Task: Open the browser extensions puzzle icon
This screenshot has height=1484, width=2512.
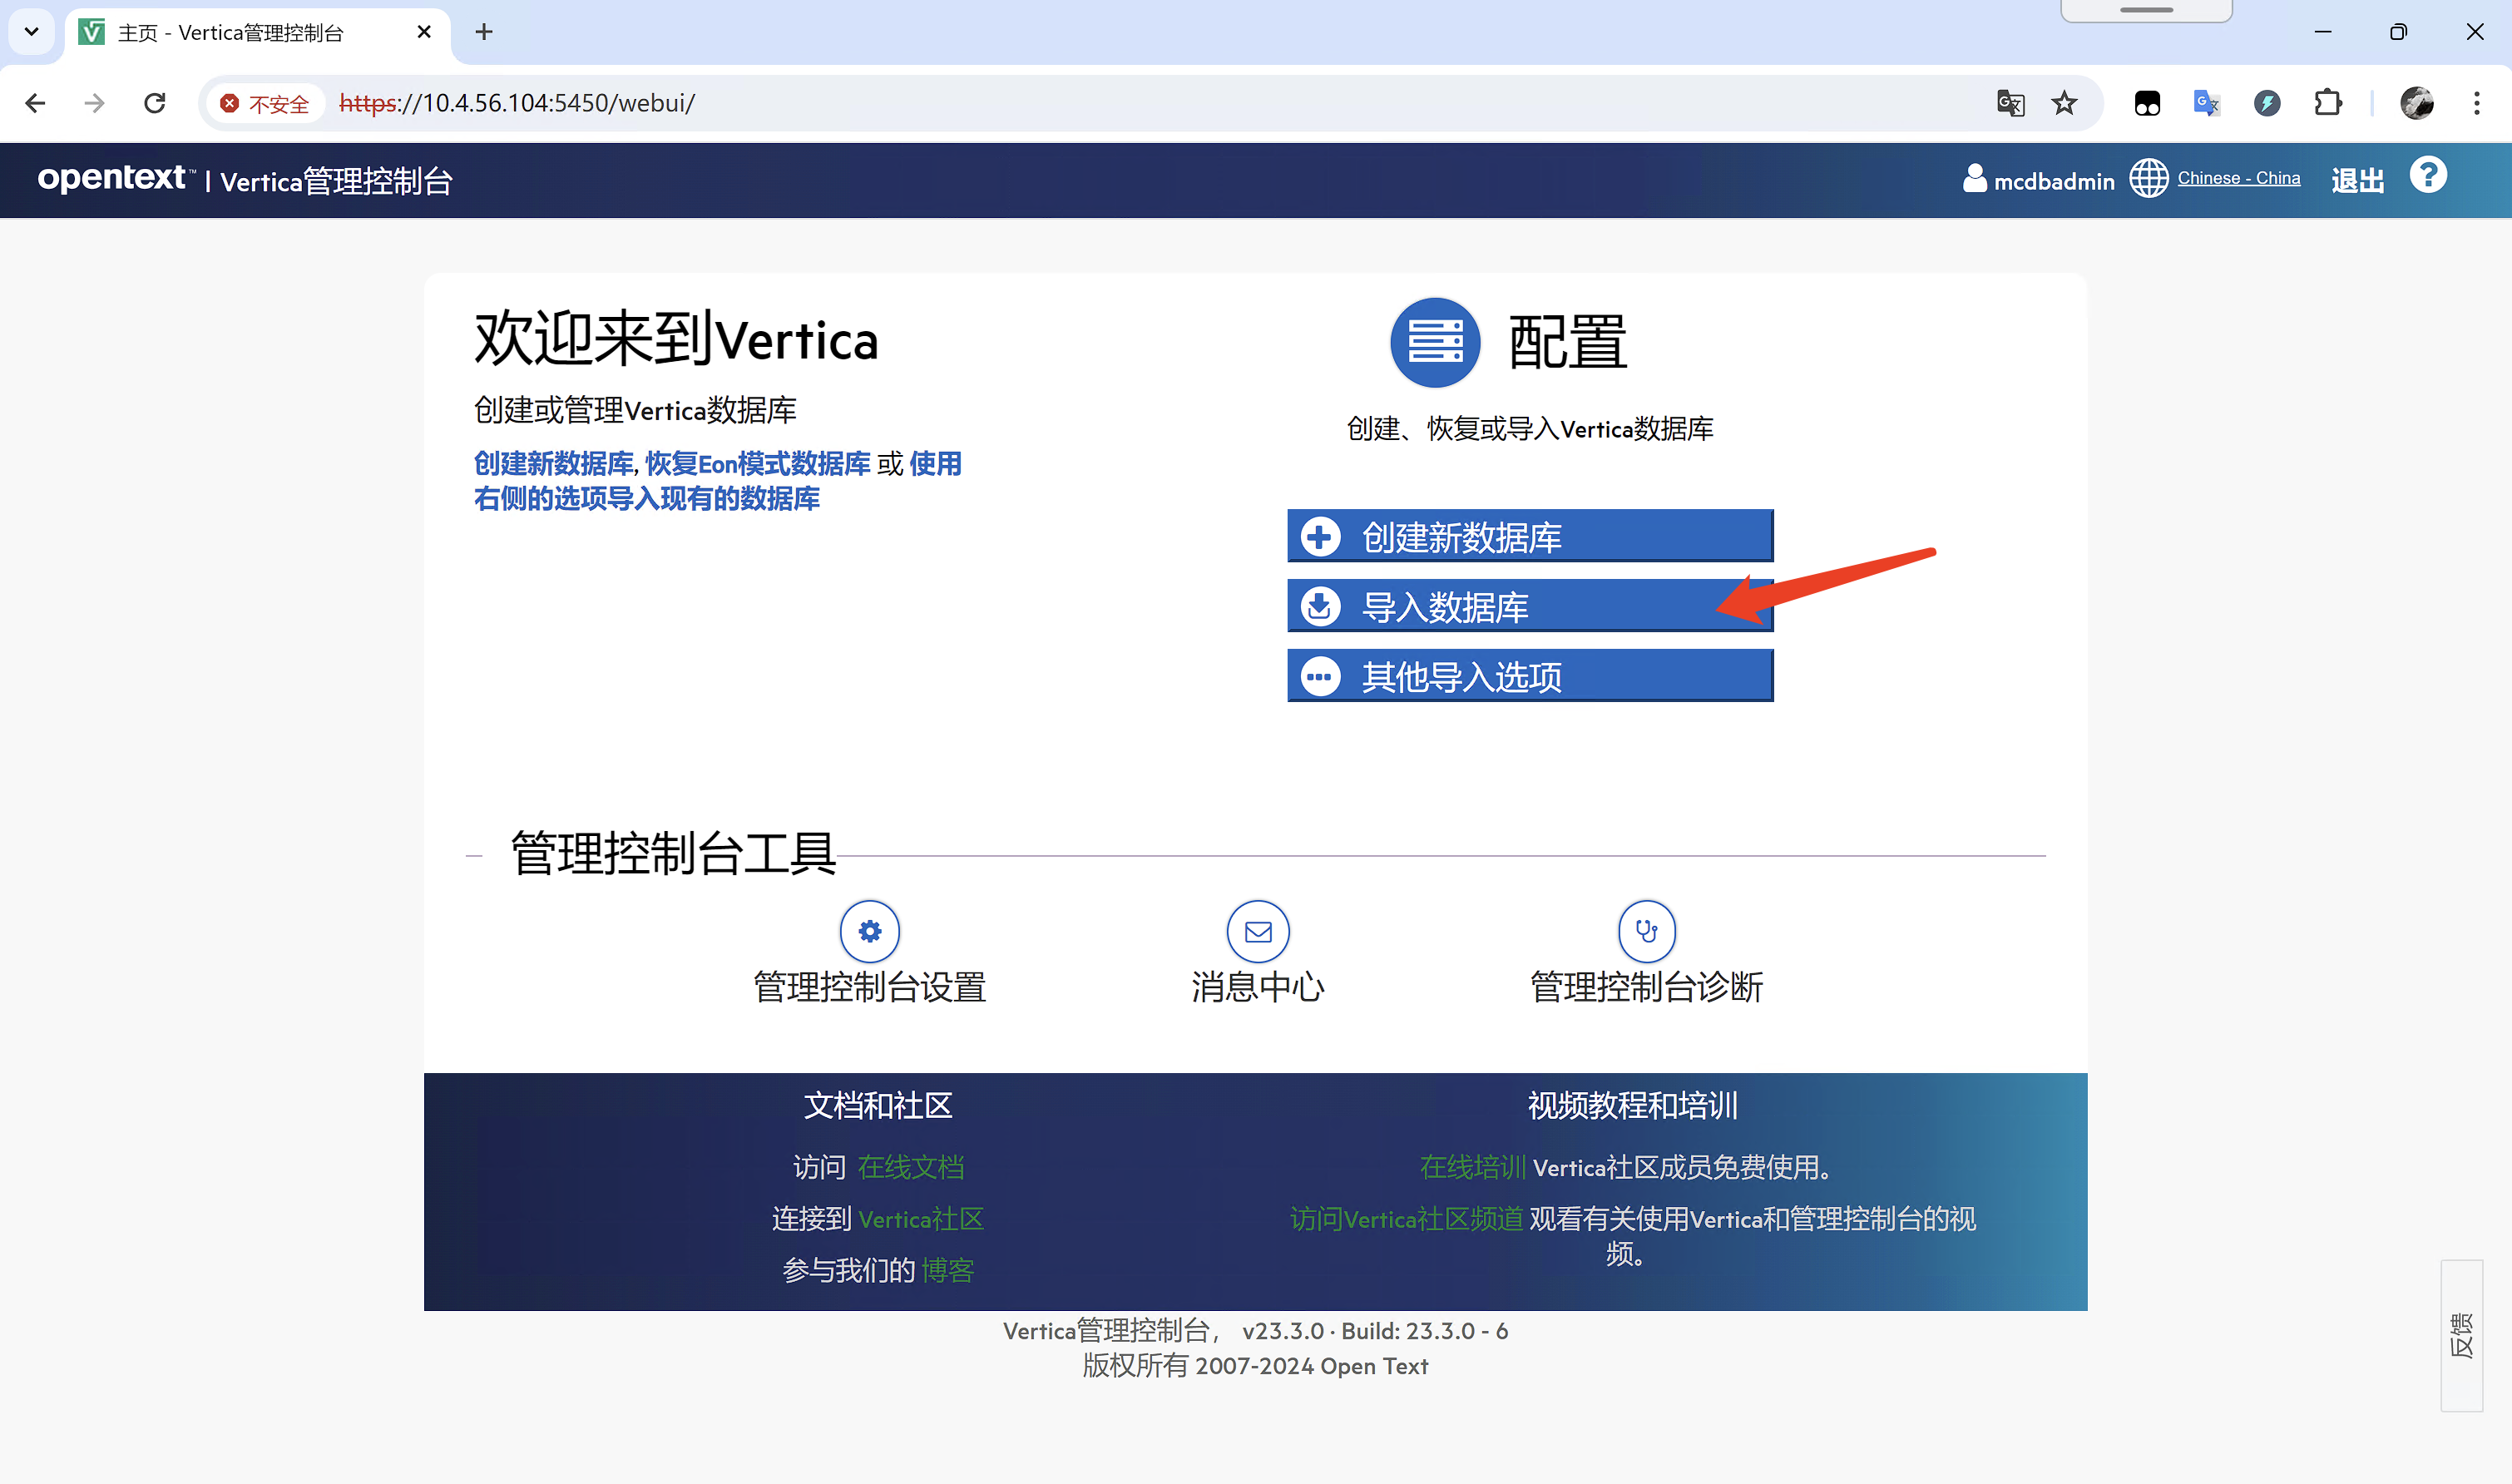Action: coord(2328,103)
